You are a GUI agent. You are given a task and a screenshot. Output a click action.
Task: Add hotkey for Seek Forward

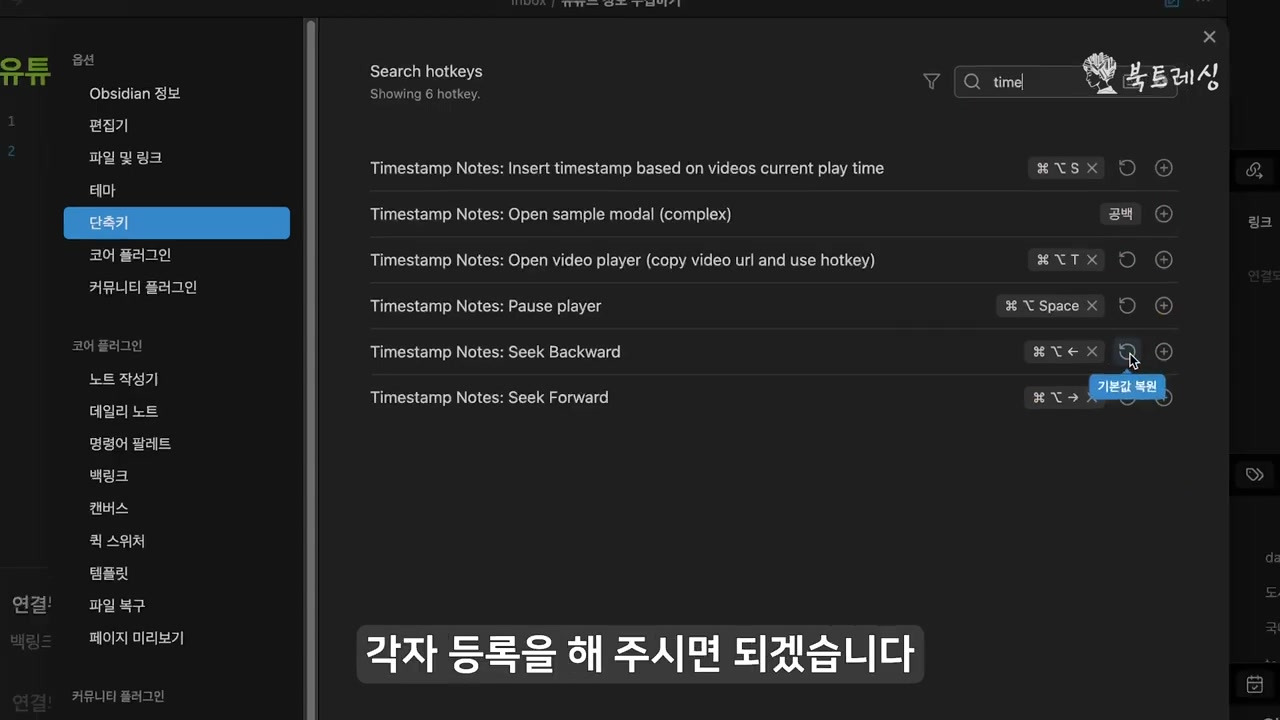[x=1163, y=398]
